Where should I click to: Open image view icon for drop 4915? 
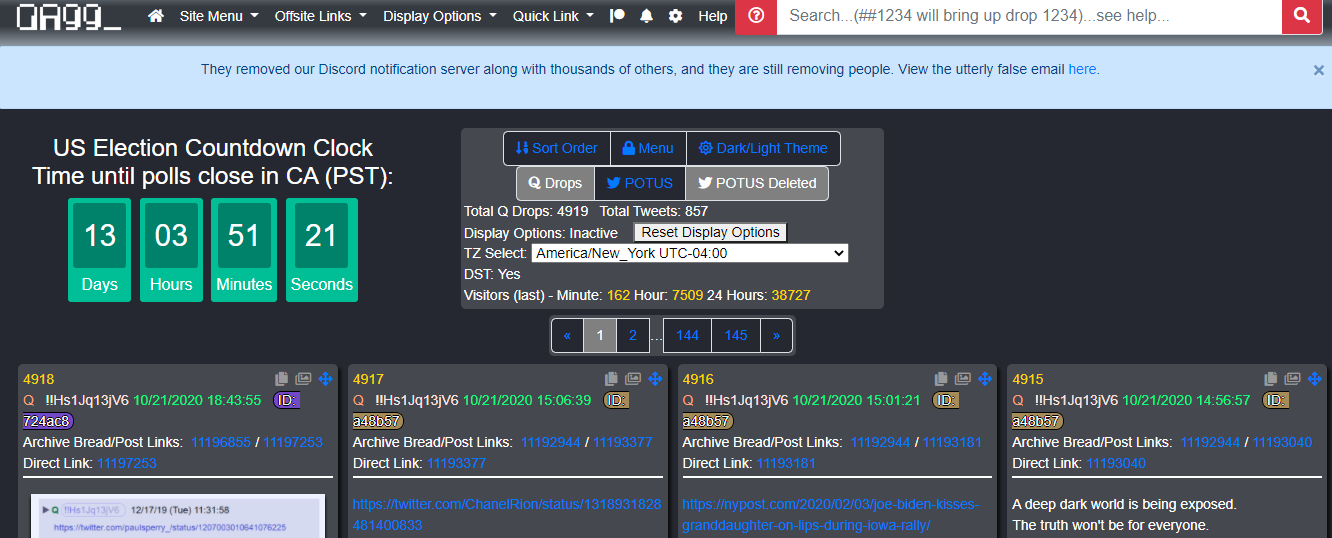coord(1292,379)
